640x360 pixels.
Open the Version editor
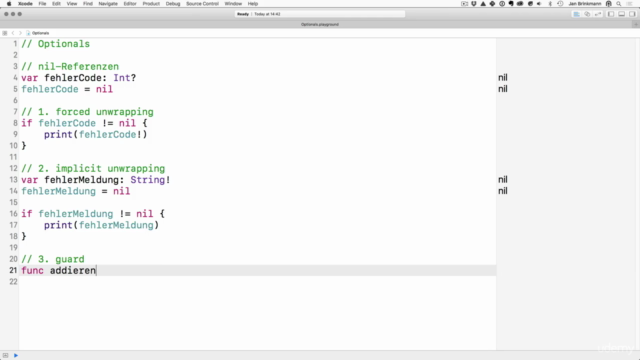[x=598, y=14]
